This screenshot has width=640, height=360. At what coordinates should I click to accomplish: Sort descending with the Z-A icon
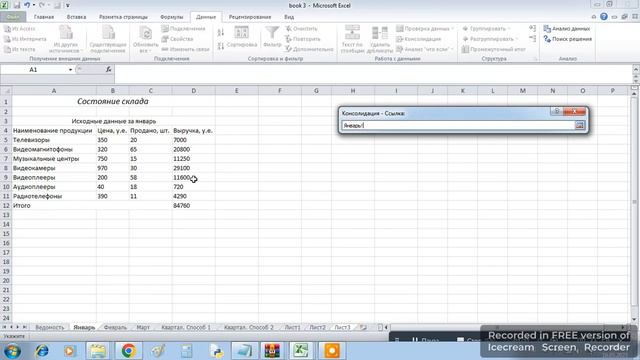[x=221, y=46]
